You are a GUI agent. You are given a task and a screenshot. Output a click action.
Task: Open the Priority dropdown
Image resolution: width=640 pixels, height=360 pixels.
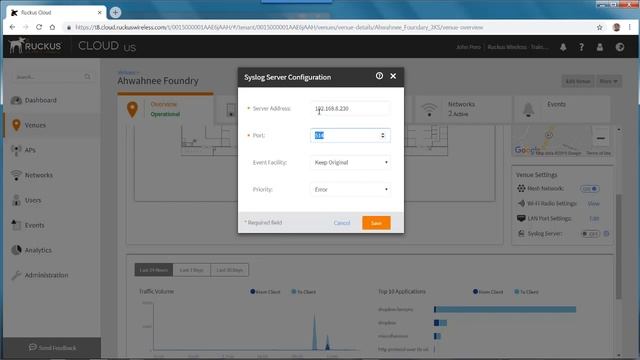pyautogui.click(x=350, y=189)
